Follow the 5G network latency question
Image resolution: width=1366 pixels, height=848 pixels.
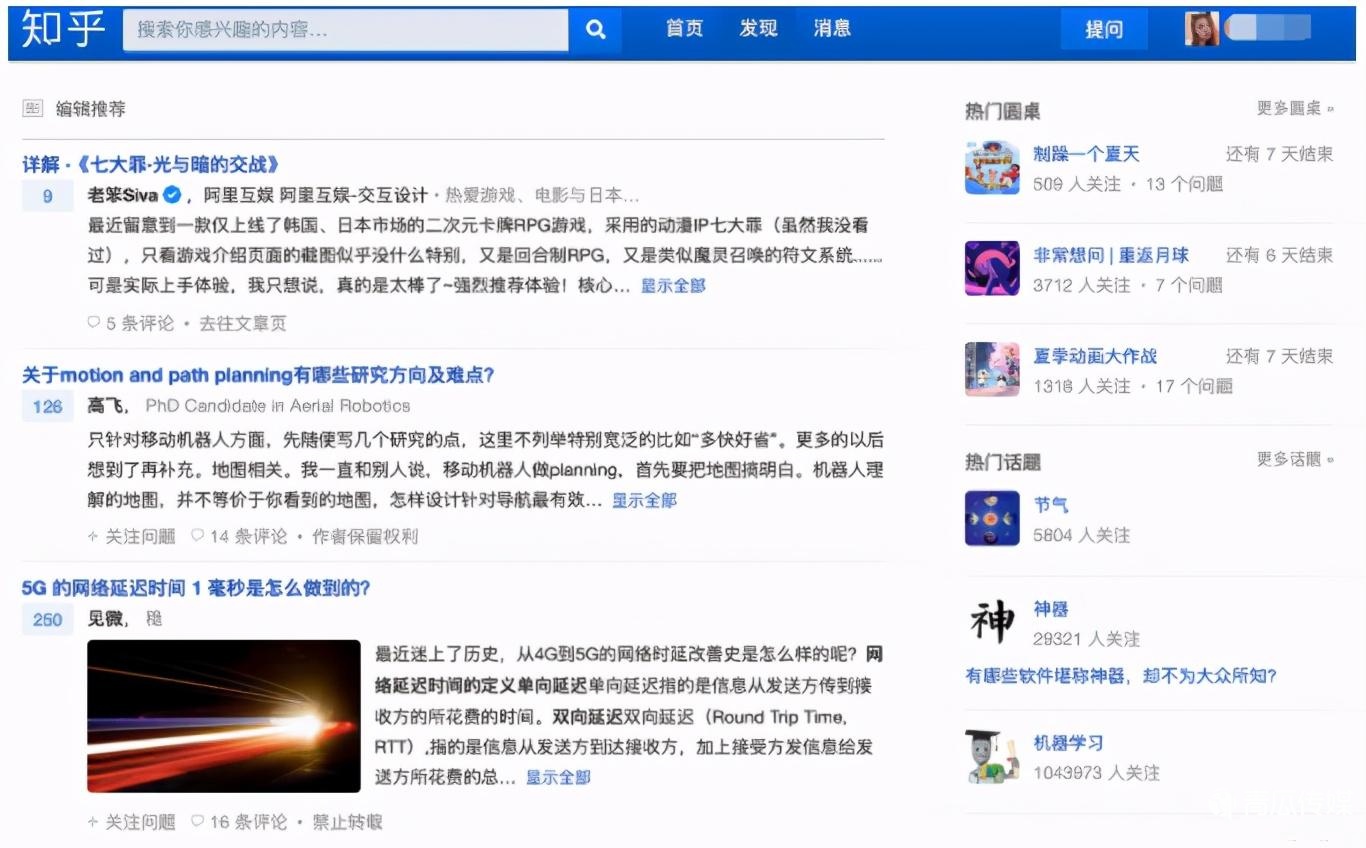click(132, 822)
